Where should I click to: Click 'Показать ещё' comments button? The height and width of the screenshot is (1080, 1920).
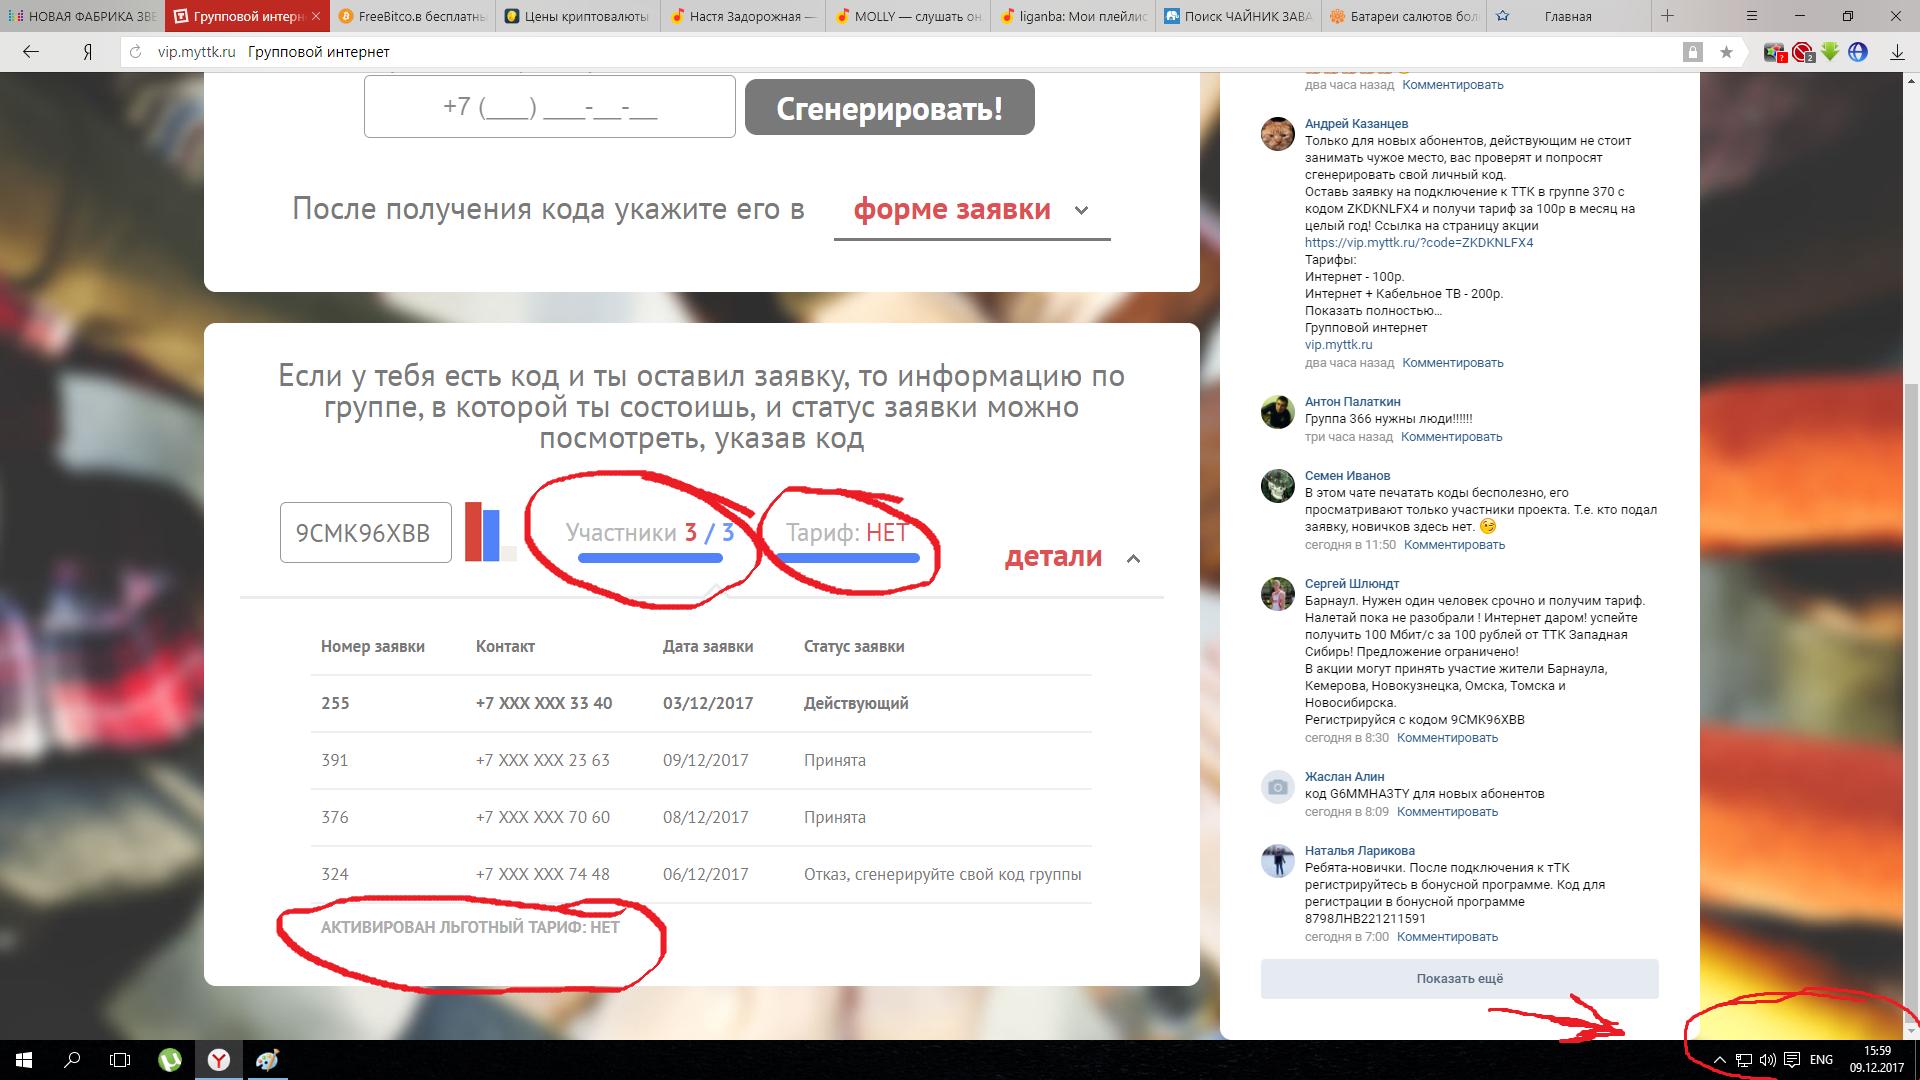click(1459, 978)
